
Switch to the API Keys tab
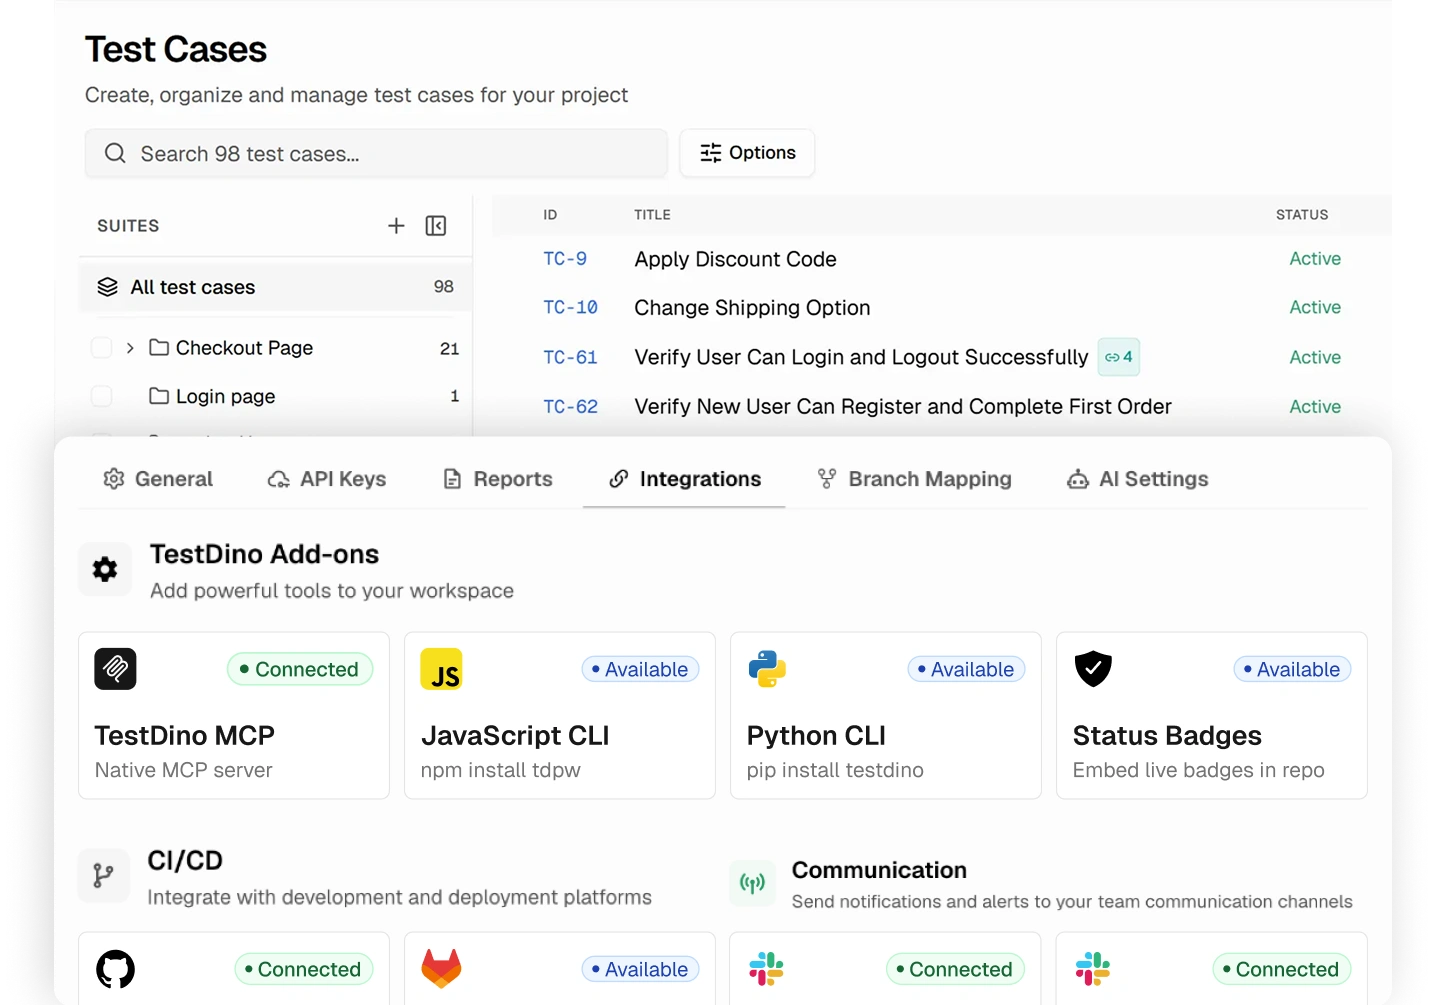point(327,479)
